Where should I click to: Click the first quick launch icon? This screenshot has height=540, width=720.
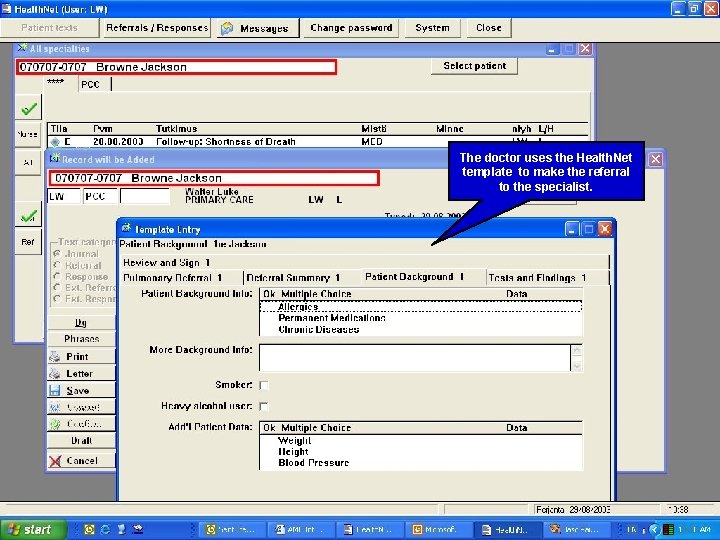89,529
